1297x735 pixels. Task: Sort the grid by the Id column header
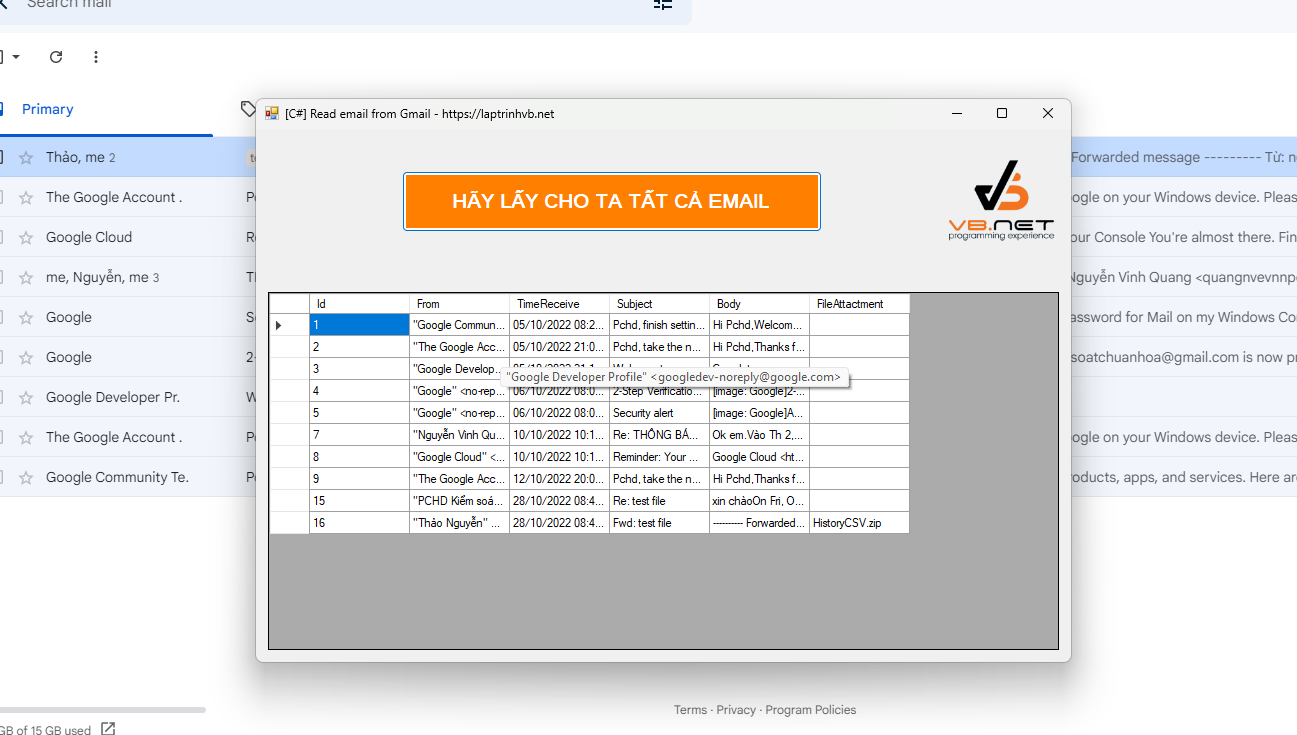359,303
